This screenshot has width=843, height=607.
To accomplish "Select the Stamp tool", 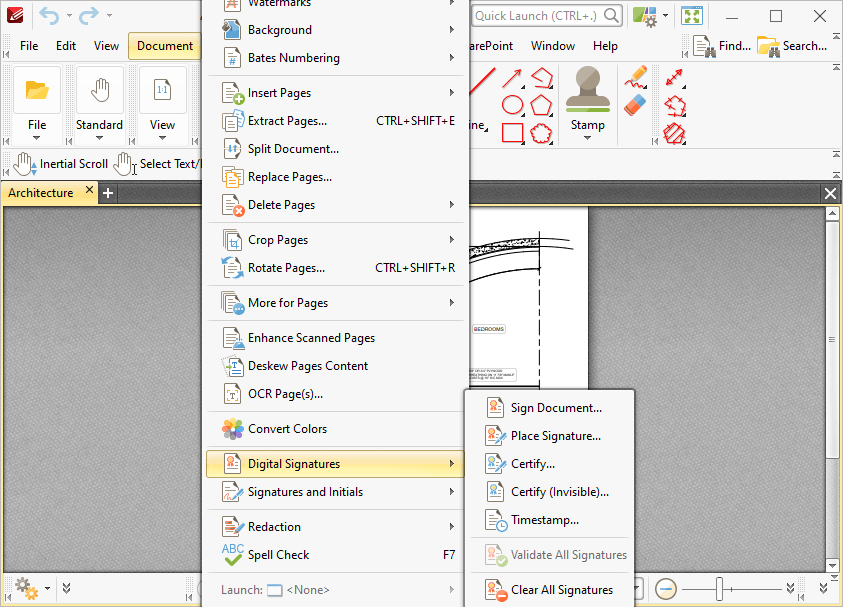I will click(x=587, y=97).
